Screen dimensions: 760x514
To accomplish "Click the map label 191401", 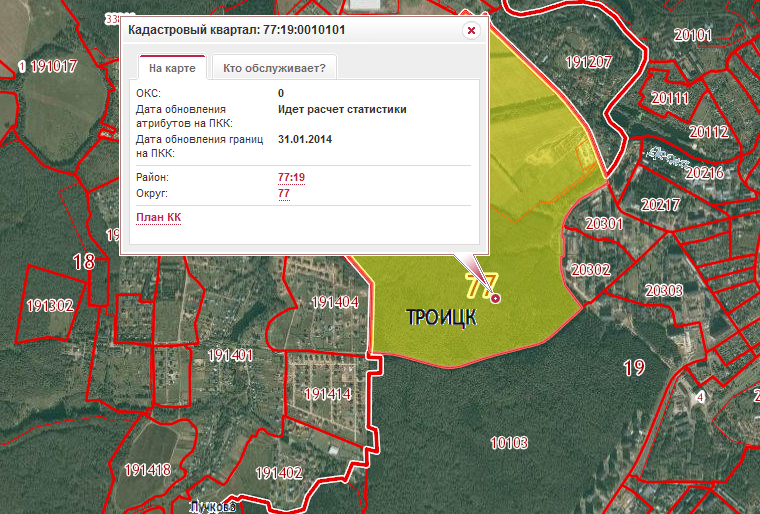I will [230, 356].
